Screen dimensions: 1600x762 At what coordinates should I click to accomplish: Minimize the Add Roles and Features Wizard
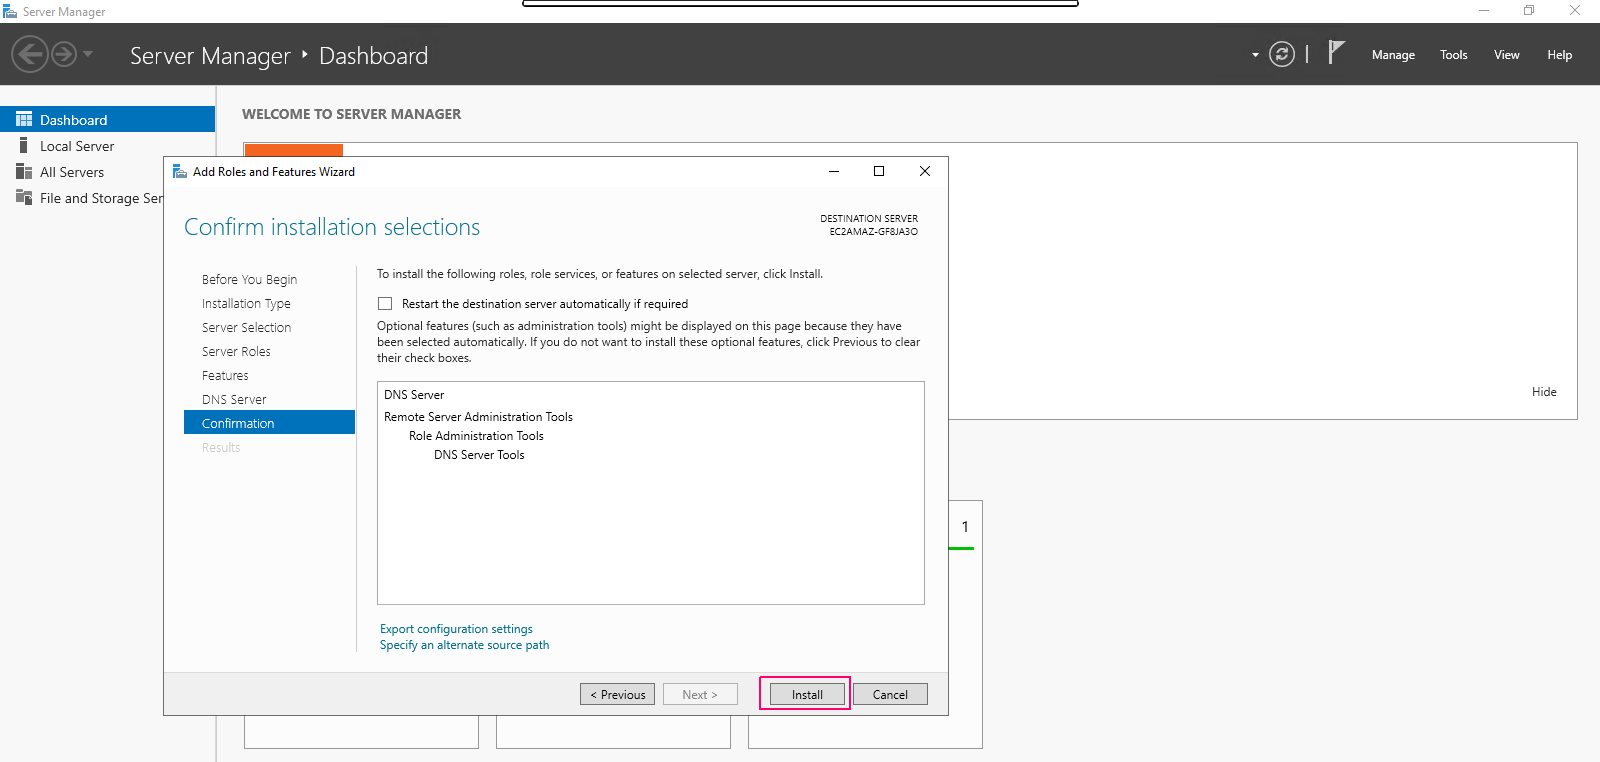[833, 171]
